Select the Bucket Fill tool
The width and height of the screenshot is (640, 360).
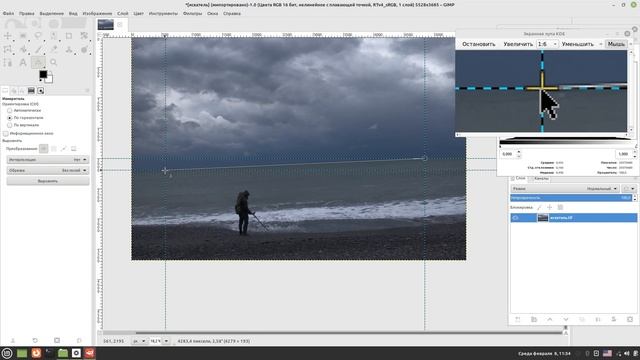(23, 49)
